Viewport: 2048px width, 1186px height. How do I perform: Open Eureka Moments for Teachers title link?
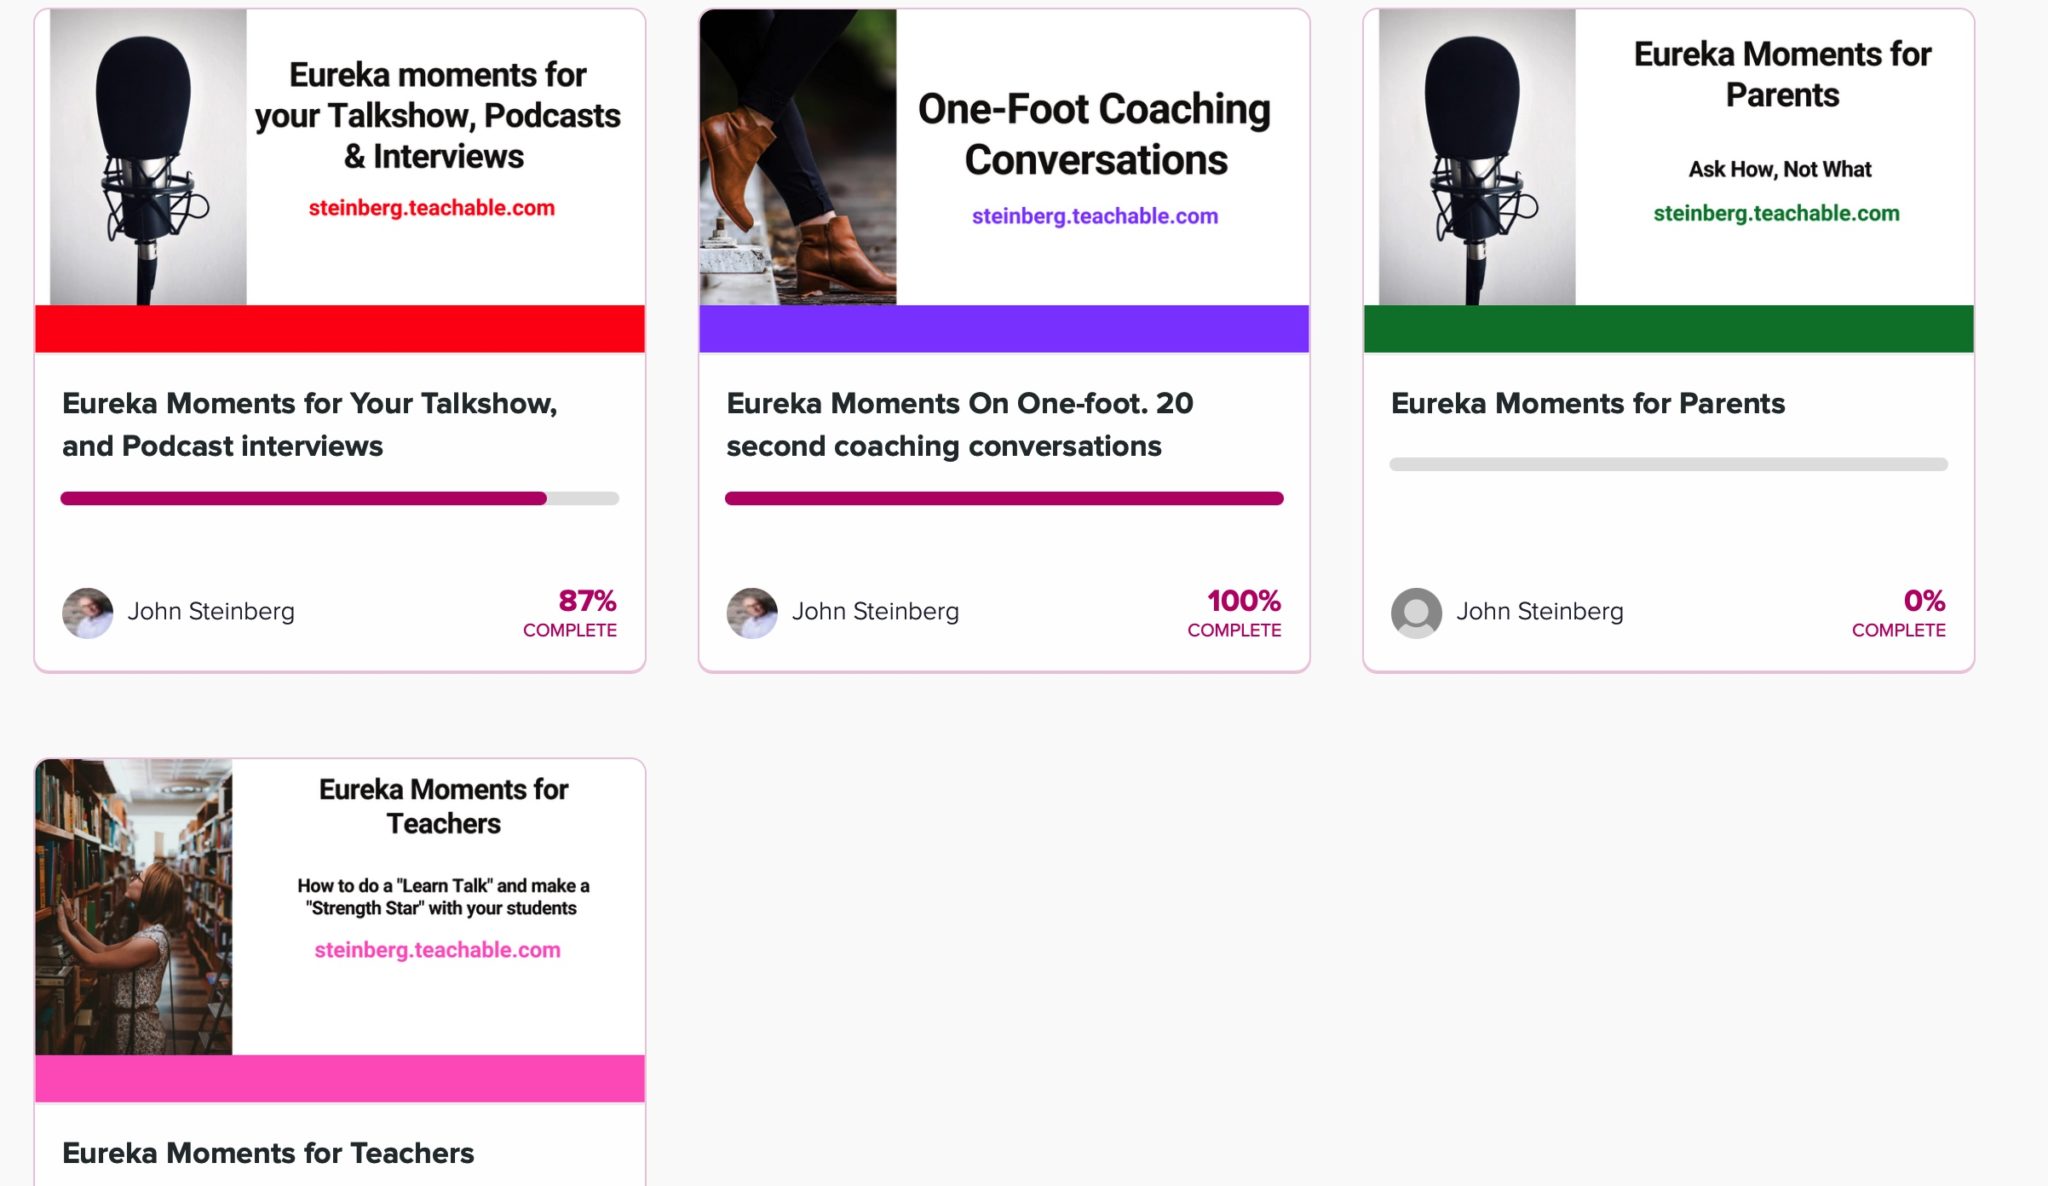[268, 1153]
